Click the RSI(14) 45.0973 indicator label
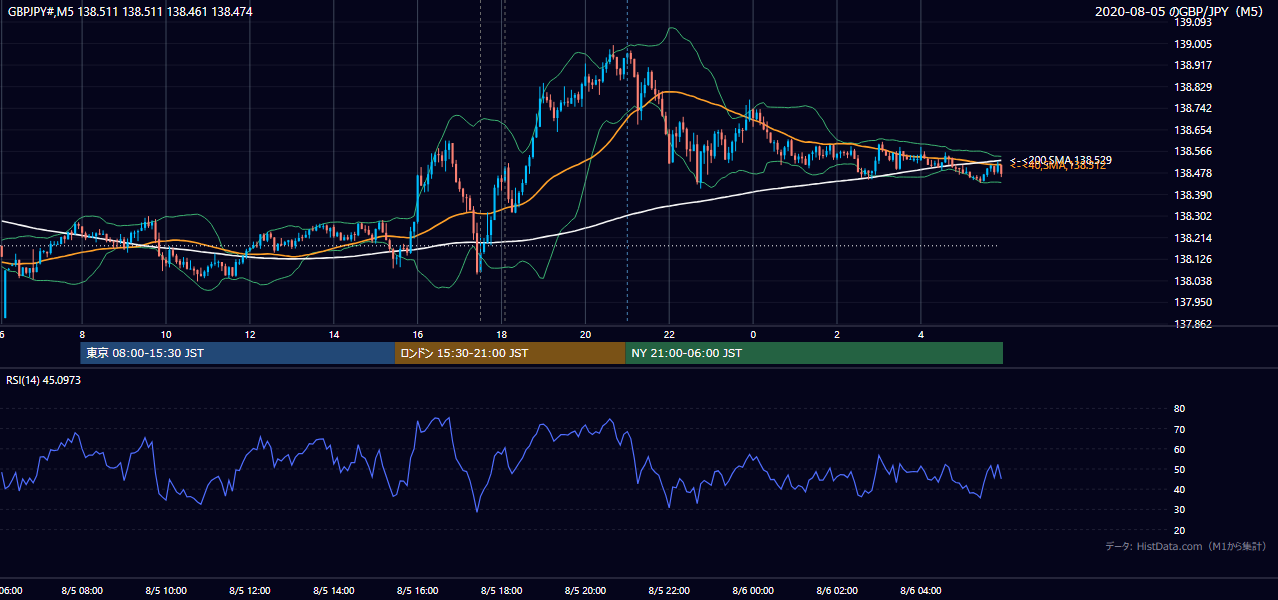Screen dimensions: 1278x600 tap(45, 380)
